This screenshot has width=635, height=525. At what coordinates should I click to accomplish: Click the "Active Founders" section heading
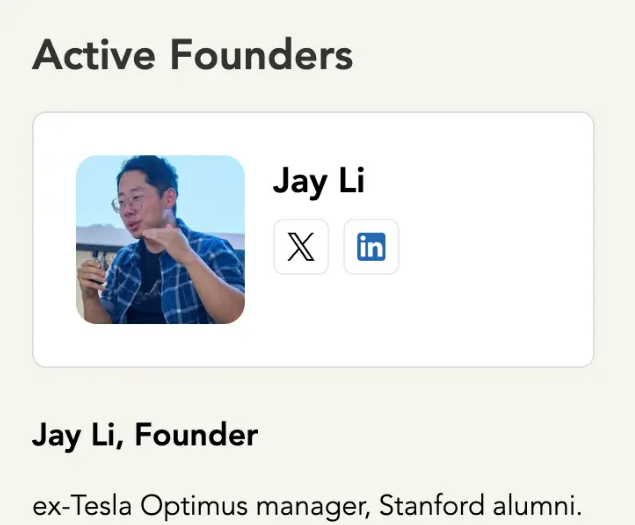coord(192,55)
